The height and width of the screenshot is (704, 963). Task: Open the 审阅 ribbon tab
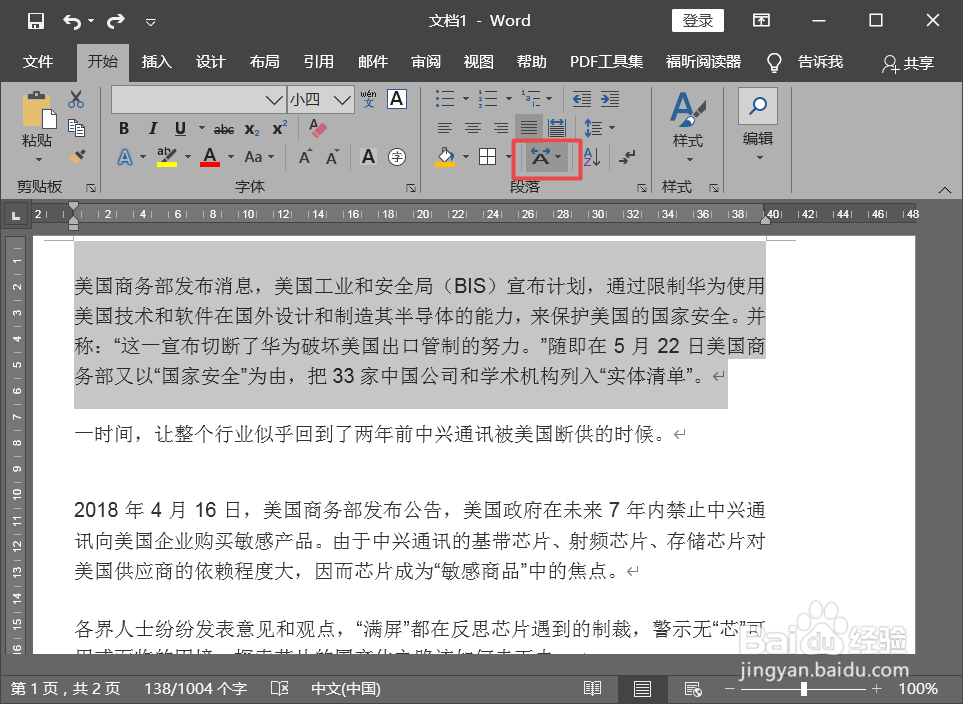425,61
